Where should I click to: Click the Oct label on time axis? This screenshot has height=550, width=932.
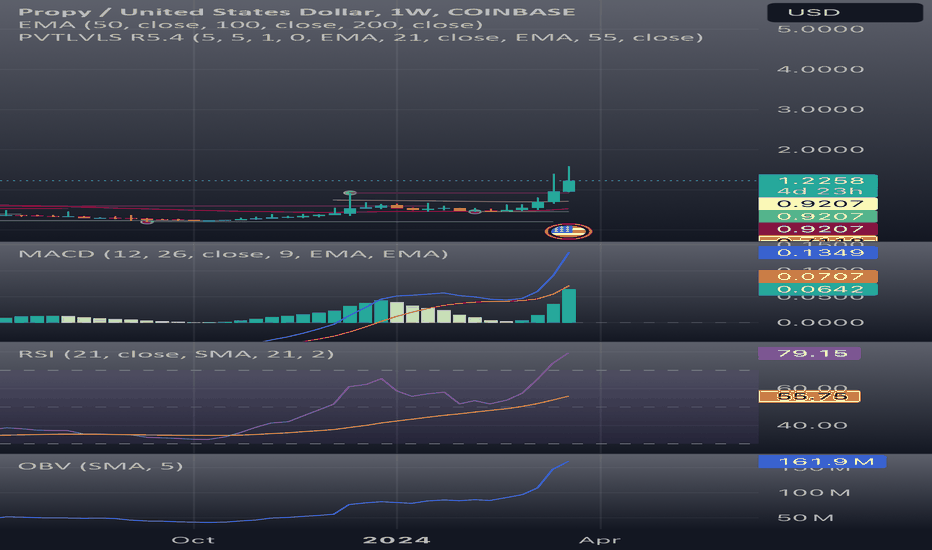[193, 540]
